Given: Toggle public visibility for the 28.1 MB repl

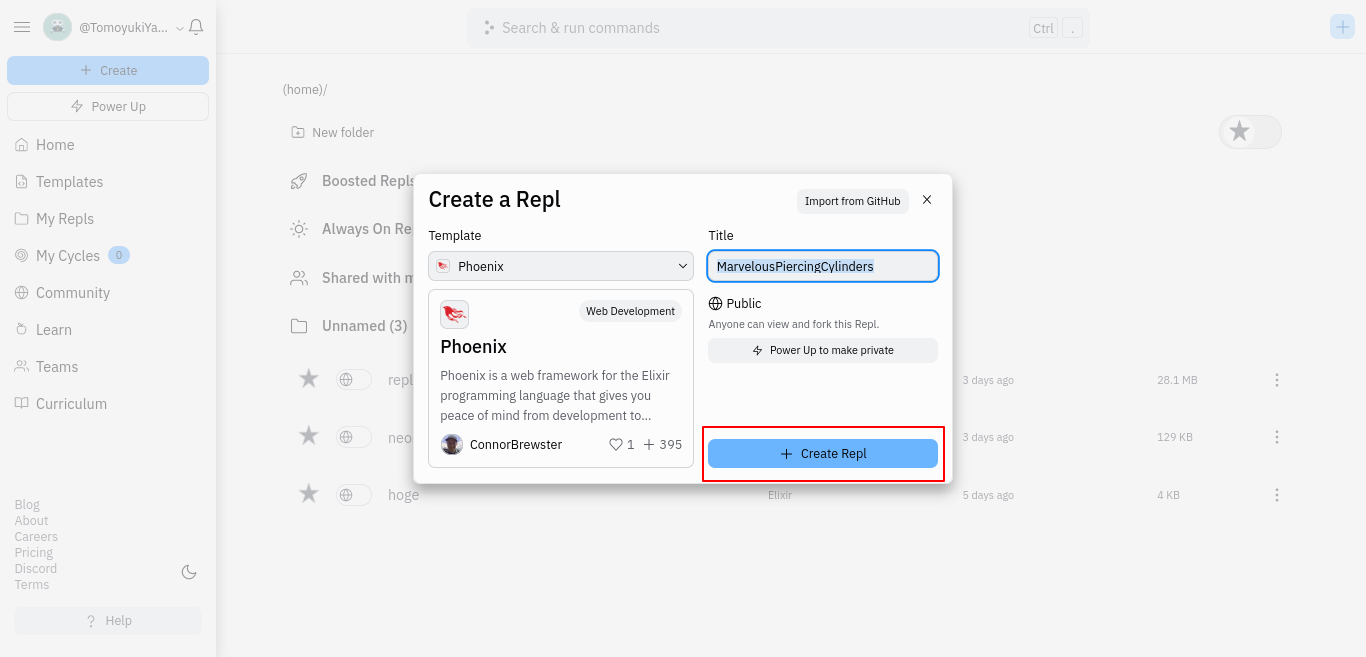Looking at the screenshot, I should click(x=353, y=379).
